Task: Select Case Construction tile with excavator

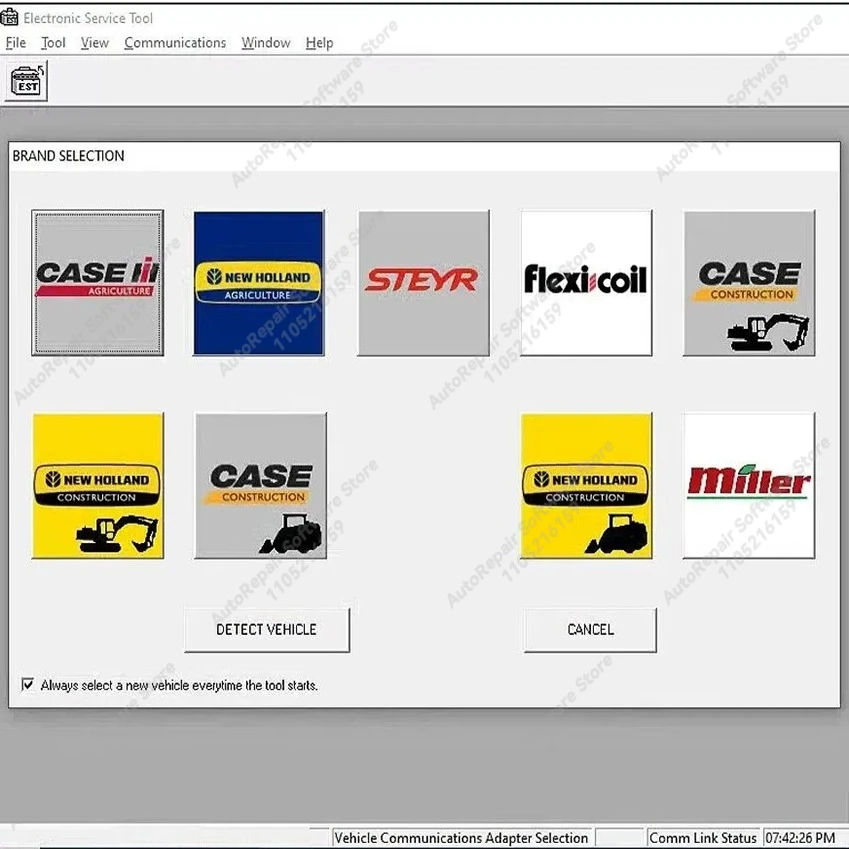Action: pyautogui.click(x=749, y=283)
